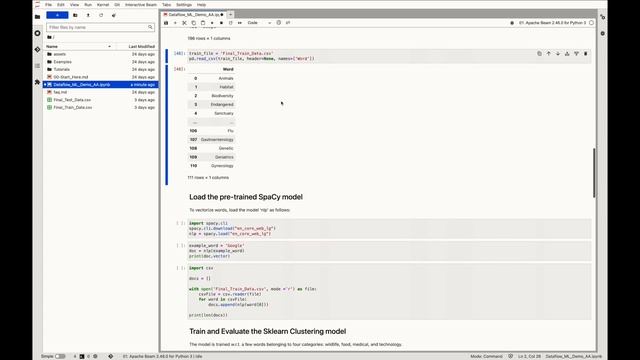Sort files by Last Modified column
Screen dimensions: 640x360
coord(141,47)
